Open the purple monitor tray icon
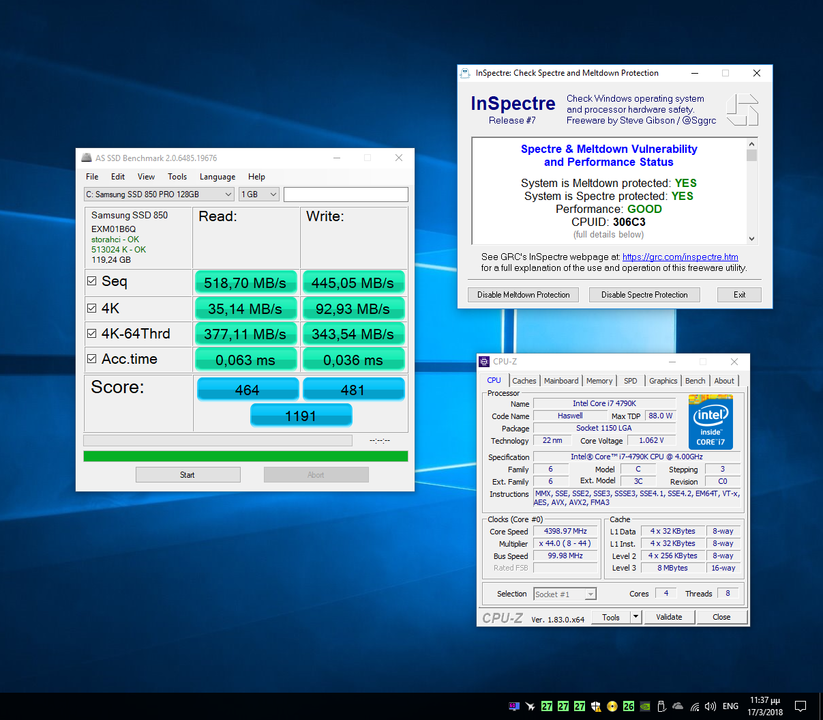The width and height of the screenshot is (823, 720). tap(514, 706)
